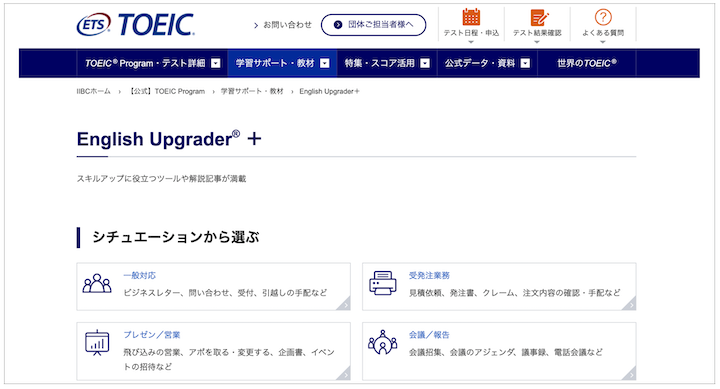Open the 学習サポート・教材 breadcrumb link
Image resolution: width=720 pixels, height=389 pixels.
252,91
